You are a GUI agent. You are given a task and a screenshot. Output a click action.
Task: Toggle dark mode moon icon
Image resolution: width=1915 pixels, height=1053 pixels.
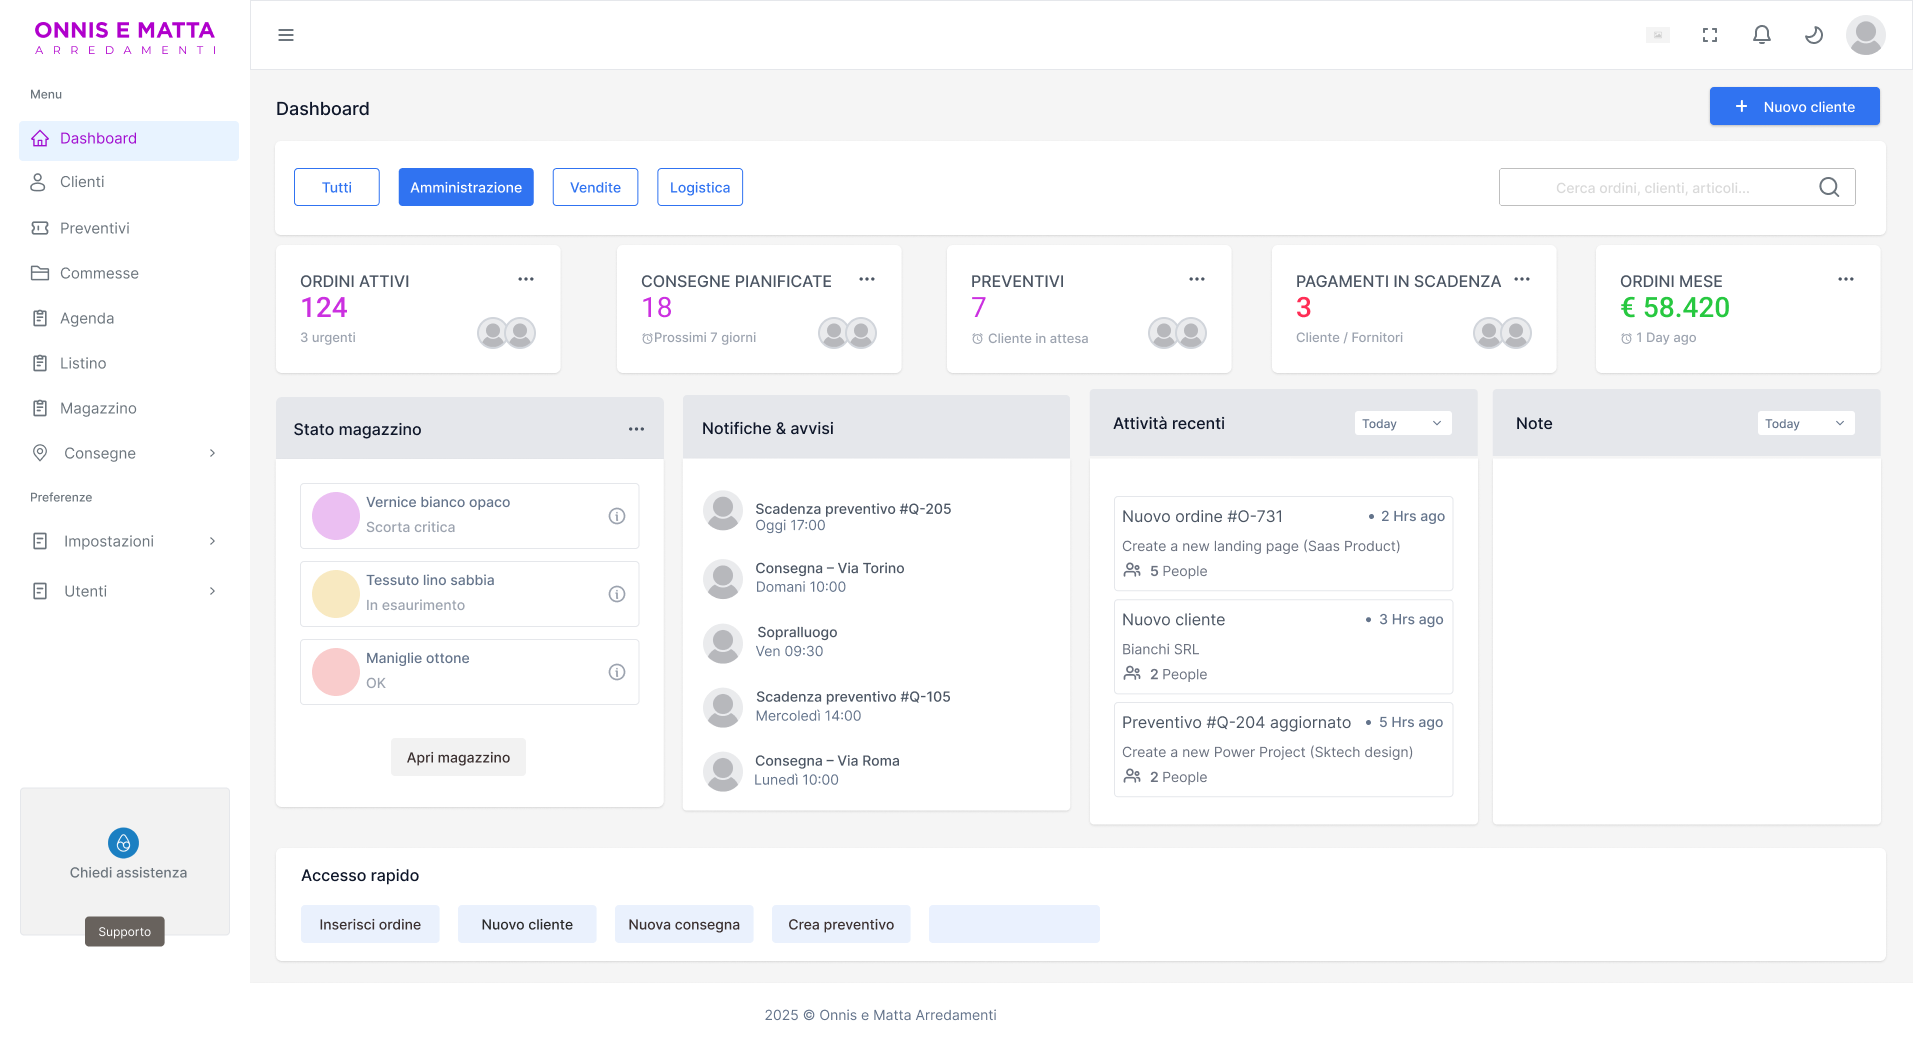coord(1813,35)
